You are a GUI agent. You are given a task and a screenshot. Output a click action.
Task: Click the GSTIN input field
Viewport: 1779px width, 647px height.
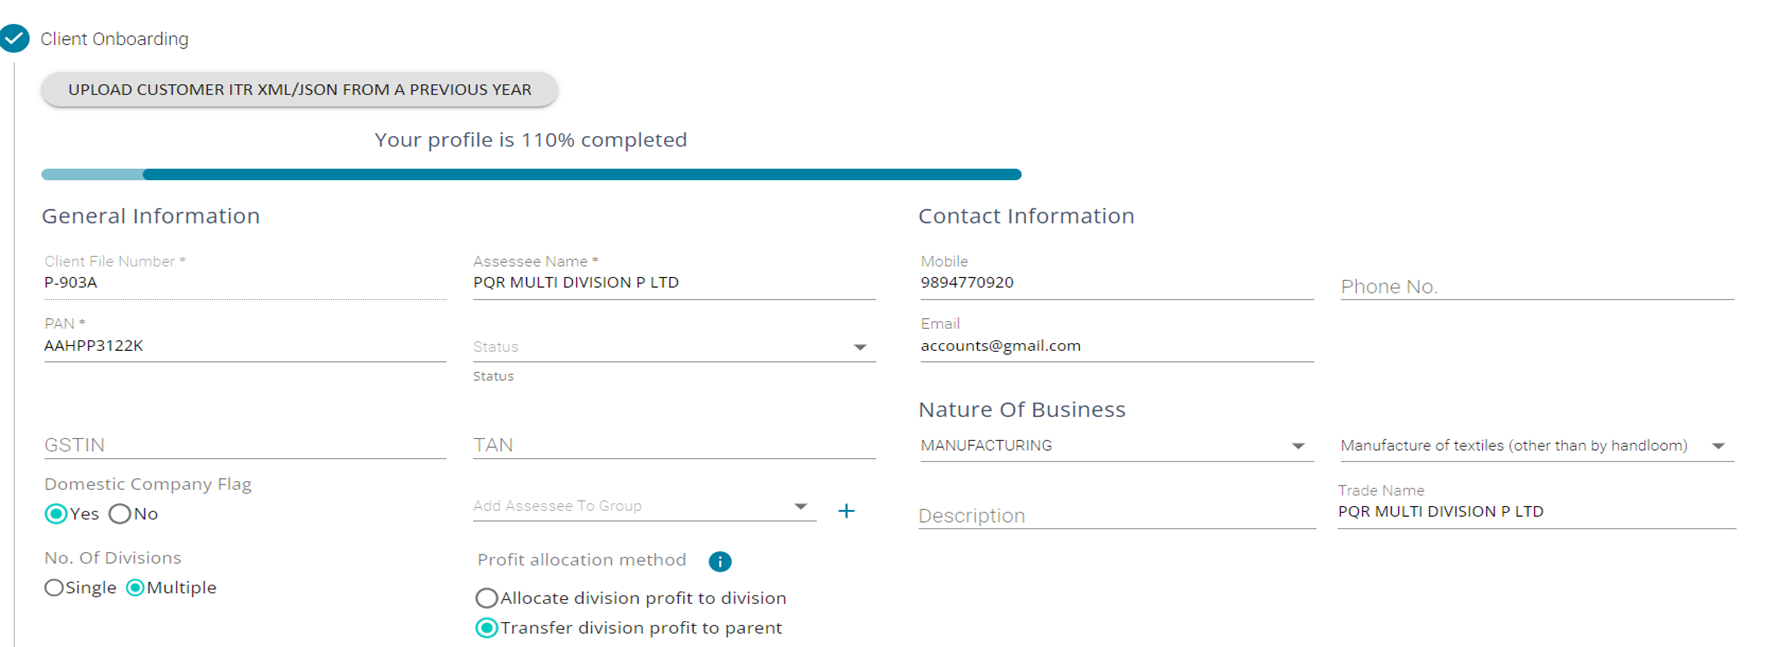point(244,445)
